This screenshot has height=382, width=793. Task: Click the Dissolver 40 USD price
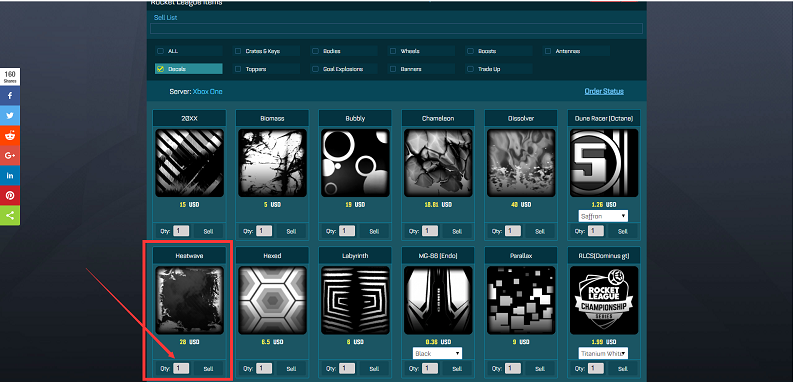pos(521,205)
